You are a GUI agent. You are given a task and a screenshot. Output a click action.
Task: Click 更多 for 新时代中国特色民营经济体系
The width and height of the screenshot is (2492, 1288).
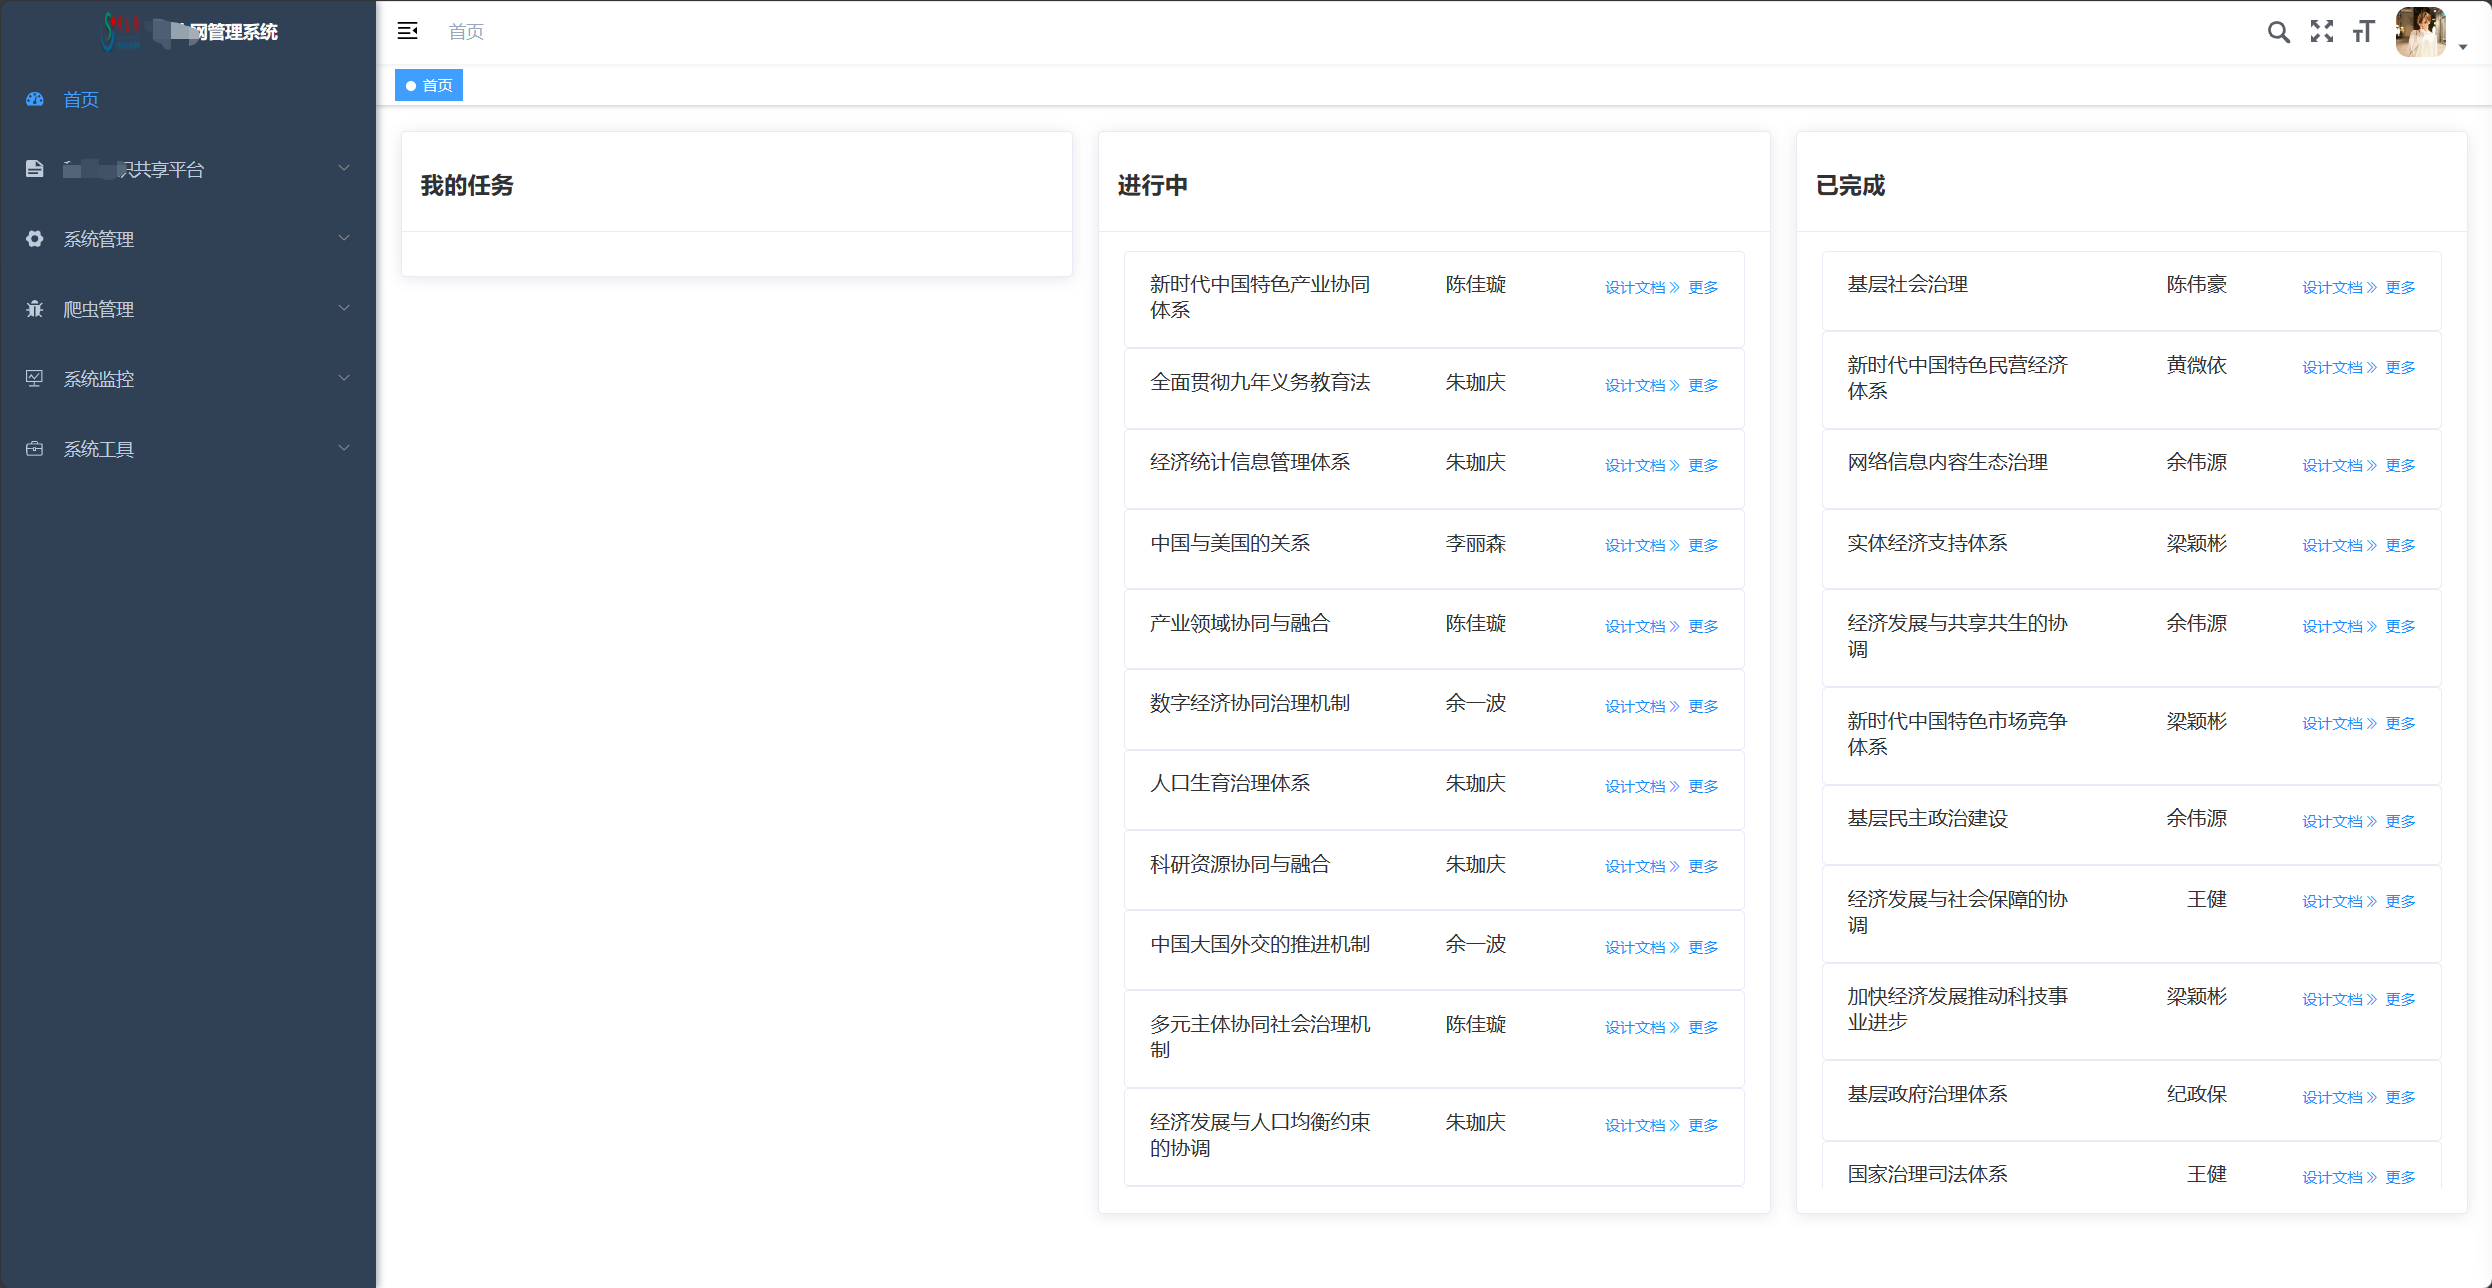[x=2400, y=367]
